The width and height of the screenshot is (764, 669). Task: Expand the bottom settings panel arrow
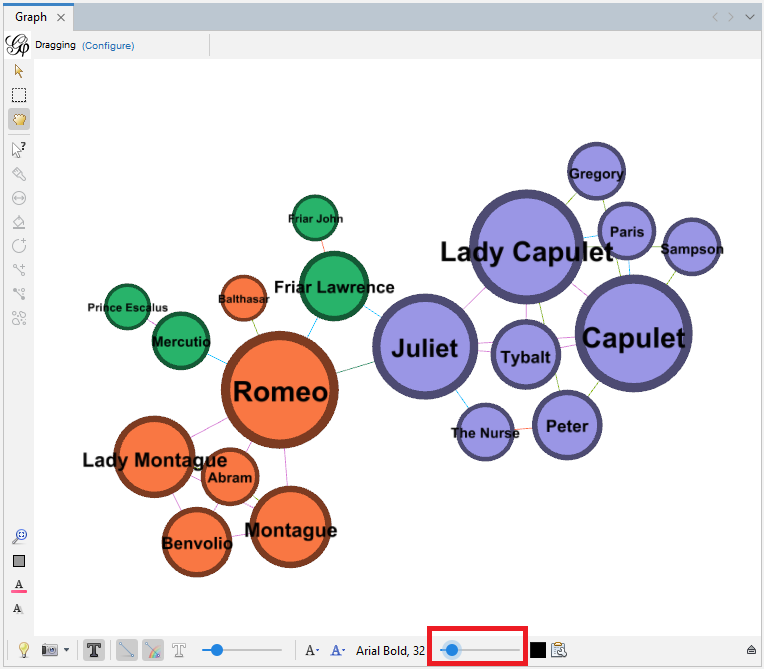coord(751,650)
